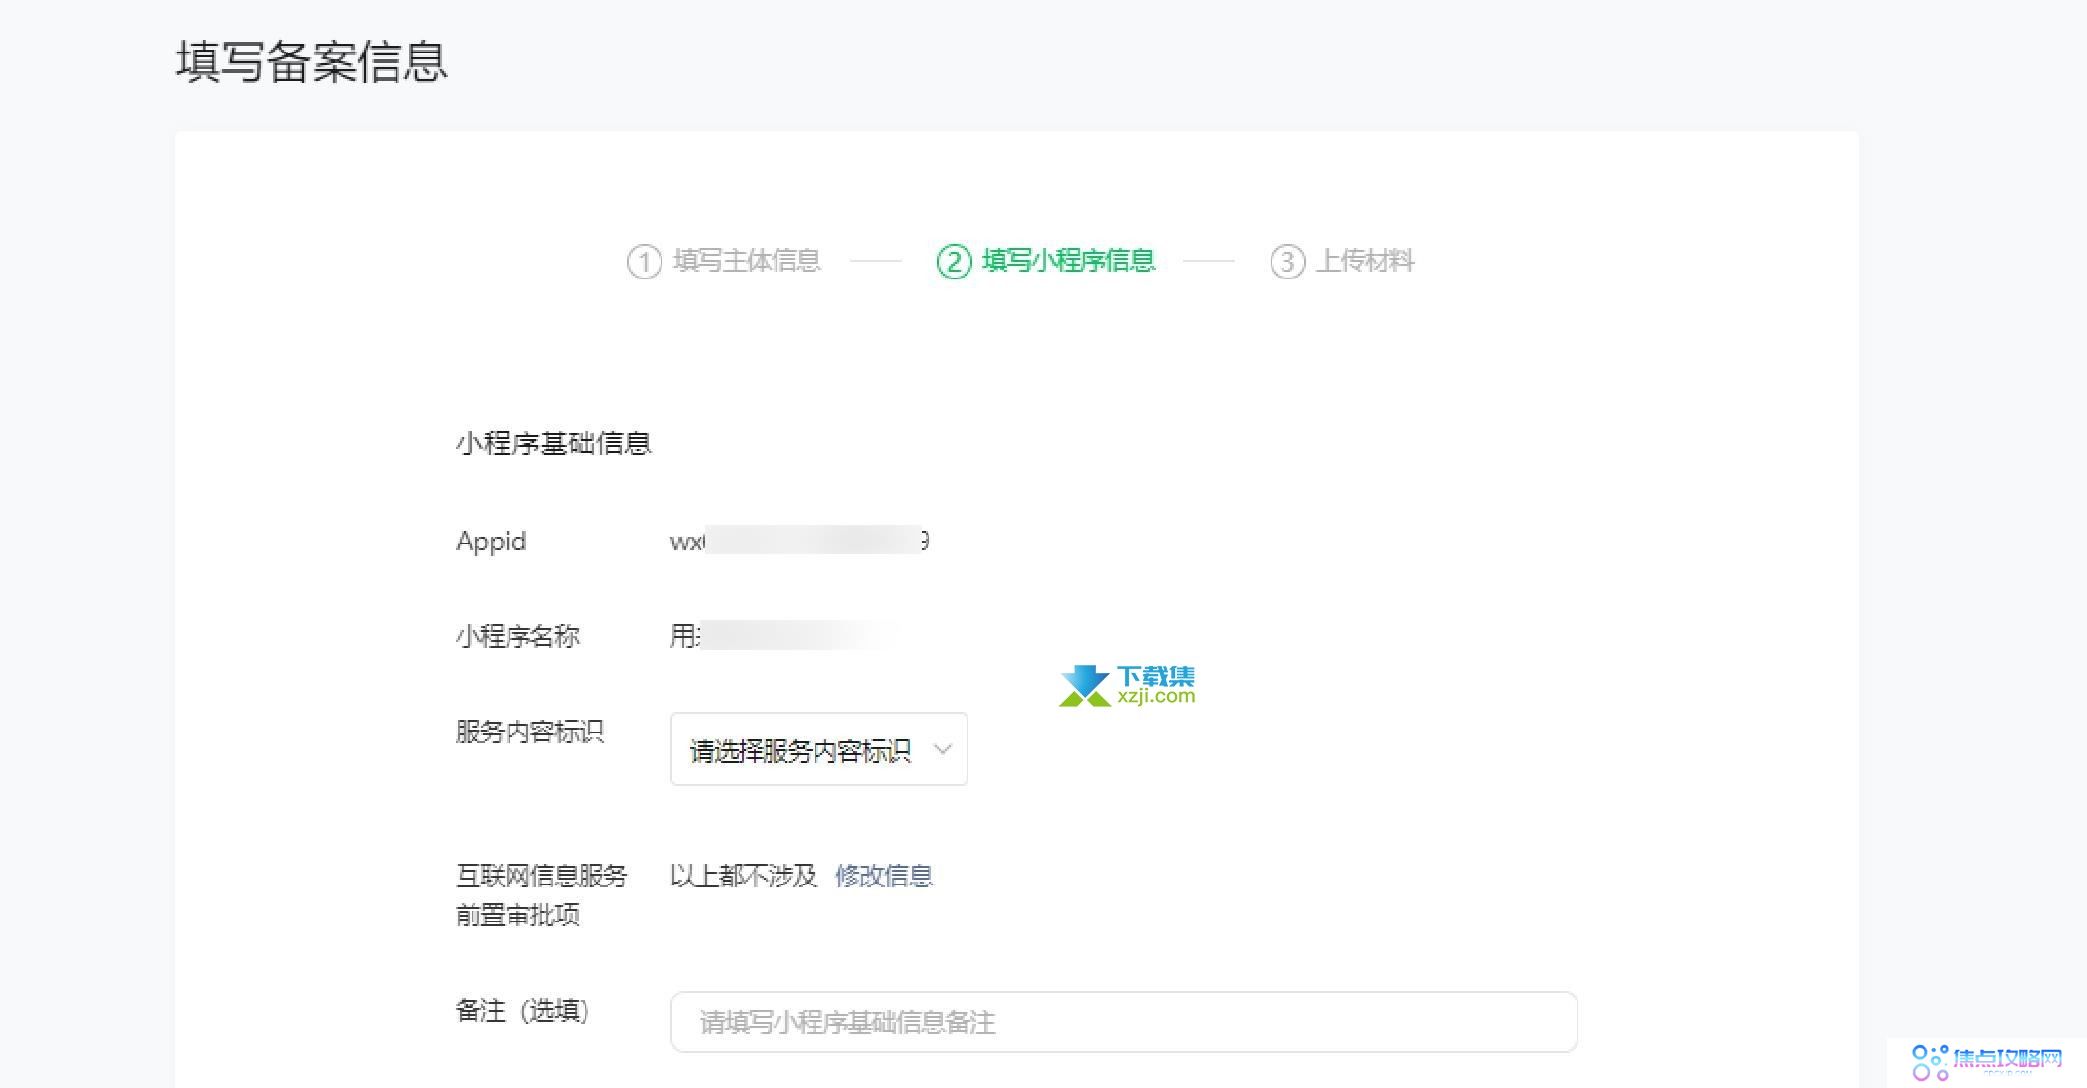The height and width of the screenshot is (1088, 2087).
Task: Click the 修改信息 link
Action: tap(883, 875)
